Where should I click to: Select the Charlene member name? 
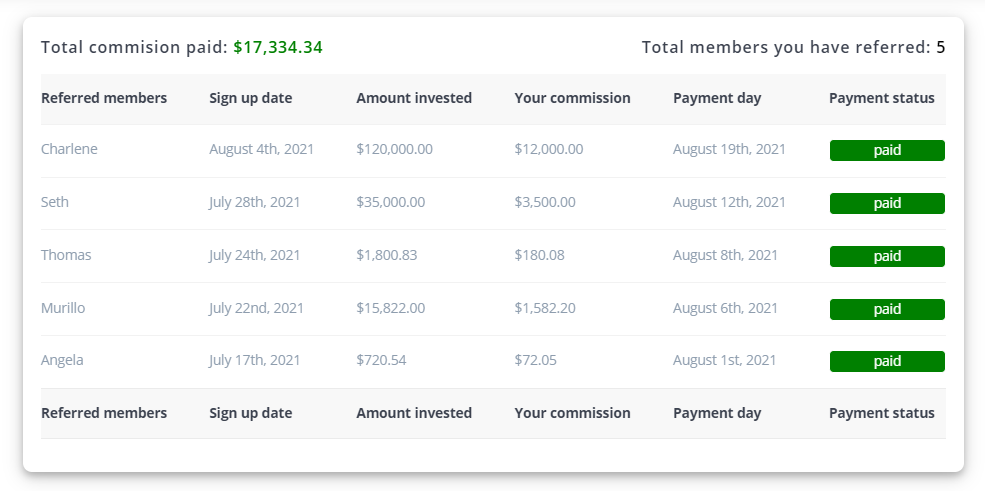69,149
